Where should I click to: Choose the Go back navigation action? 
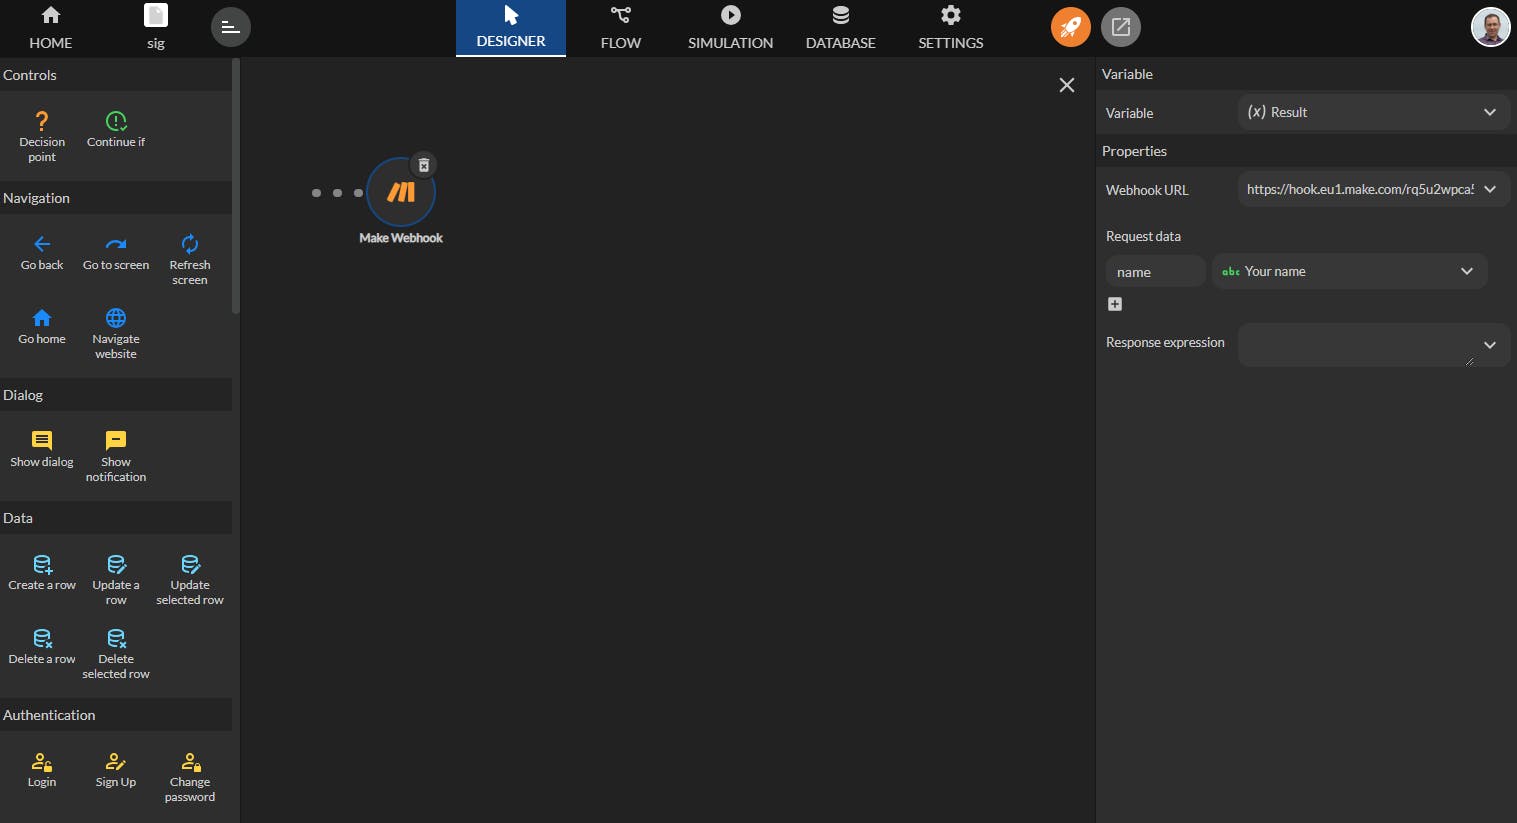click(x=42, y=252)
